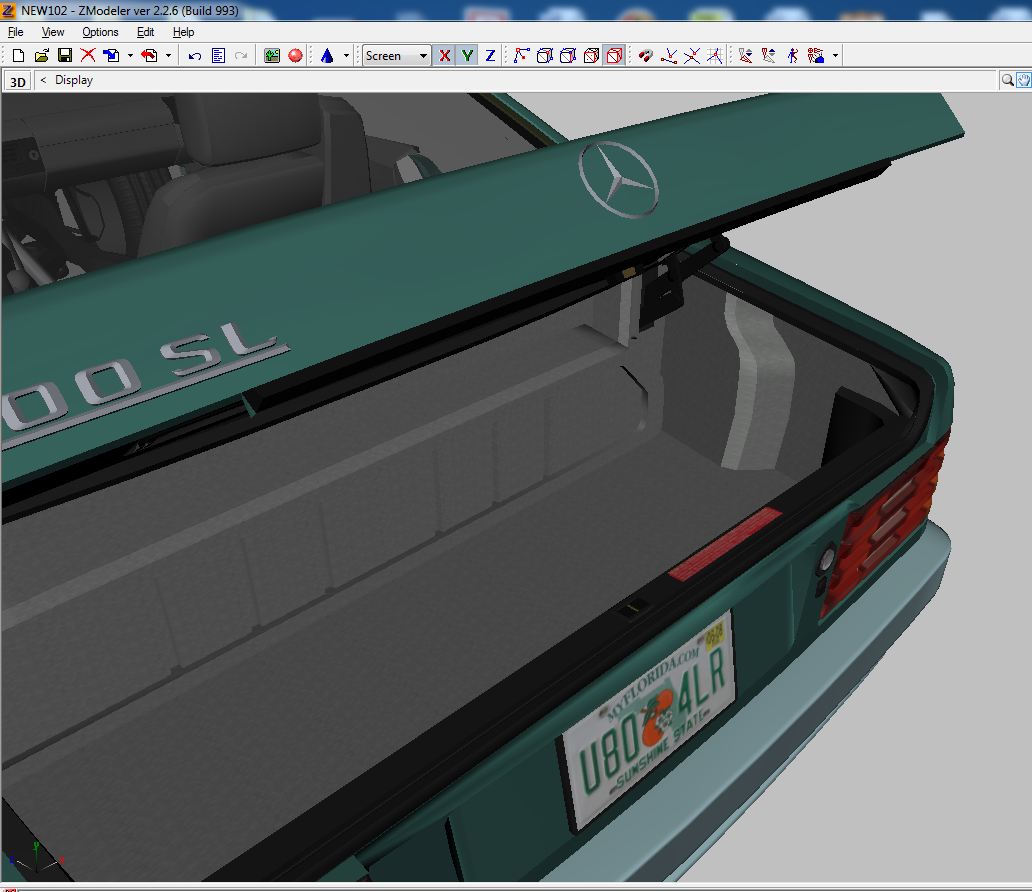The image size is (1032, 892).
Task: Click the 3D viewport mode button
Action: (17, 82)
